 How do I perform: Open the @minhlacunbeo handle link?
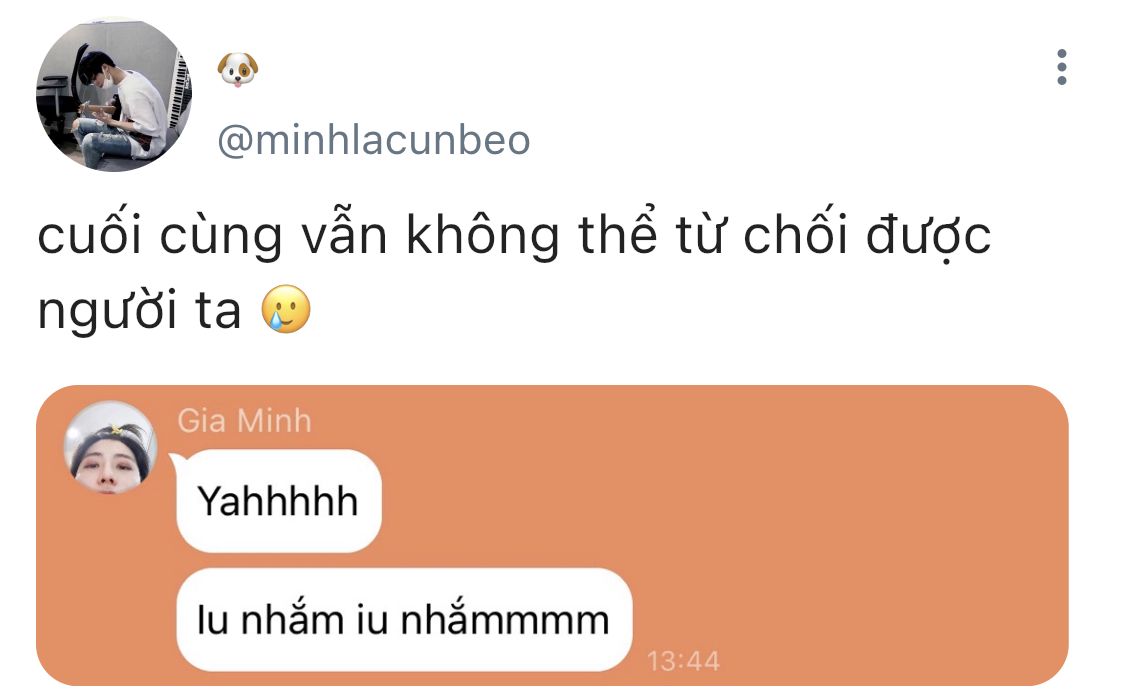pyautogui.click(x=374, y=140)
